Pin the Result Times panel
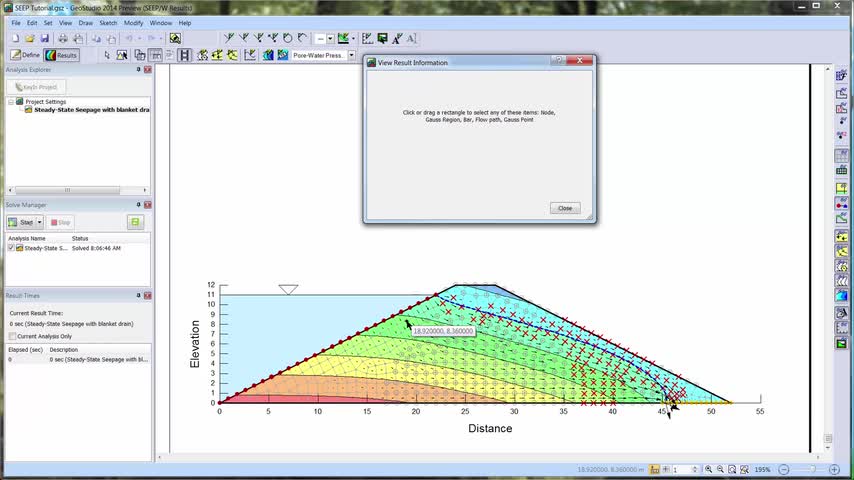Screen dimensions: 854x480 pyautogui.click(x=138, y=295)
